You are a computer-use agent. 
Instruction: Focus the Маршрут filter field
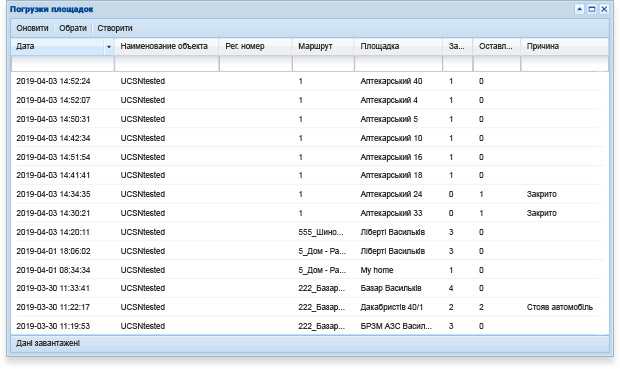323,64
